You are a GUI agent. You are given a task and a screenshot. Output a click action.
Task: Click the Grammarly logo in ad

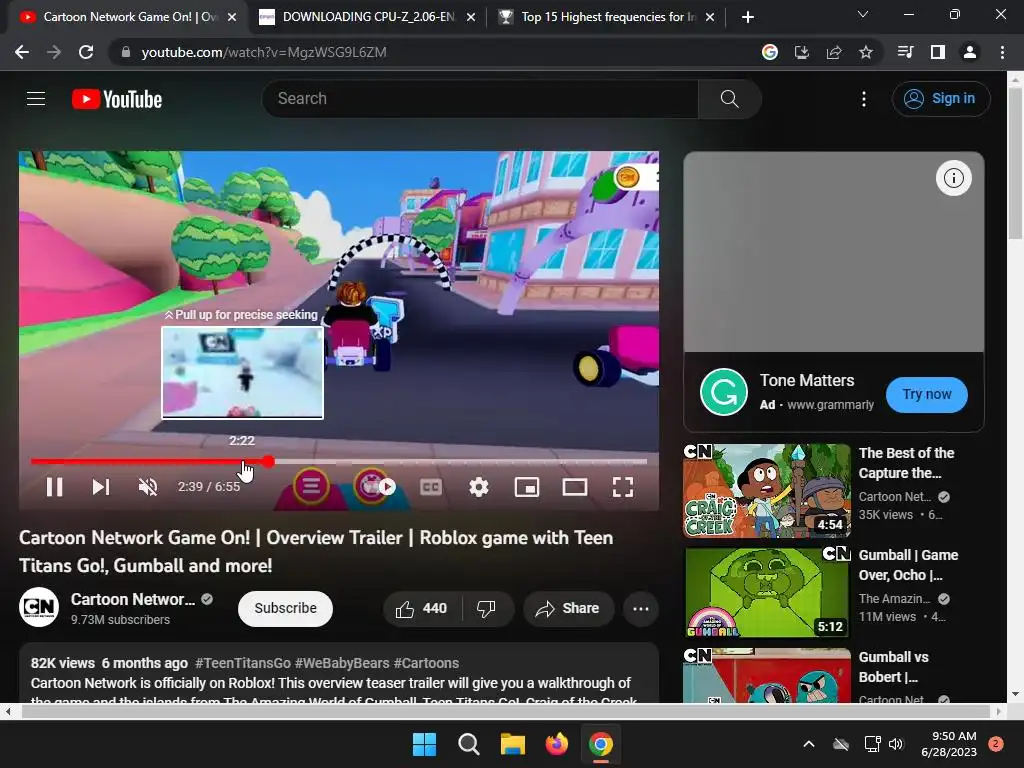(724, 392)
